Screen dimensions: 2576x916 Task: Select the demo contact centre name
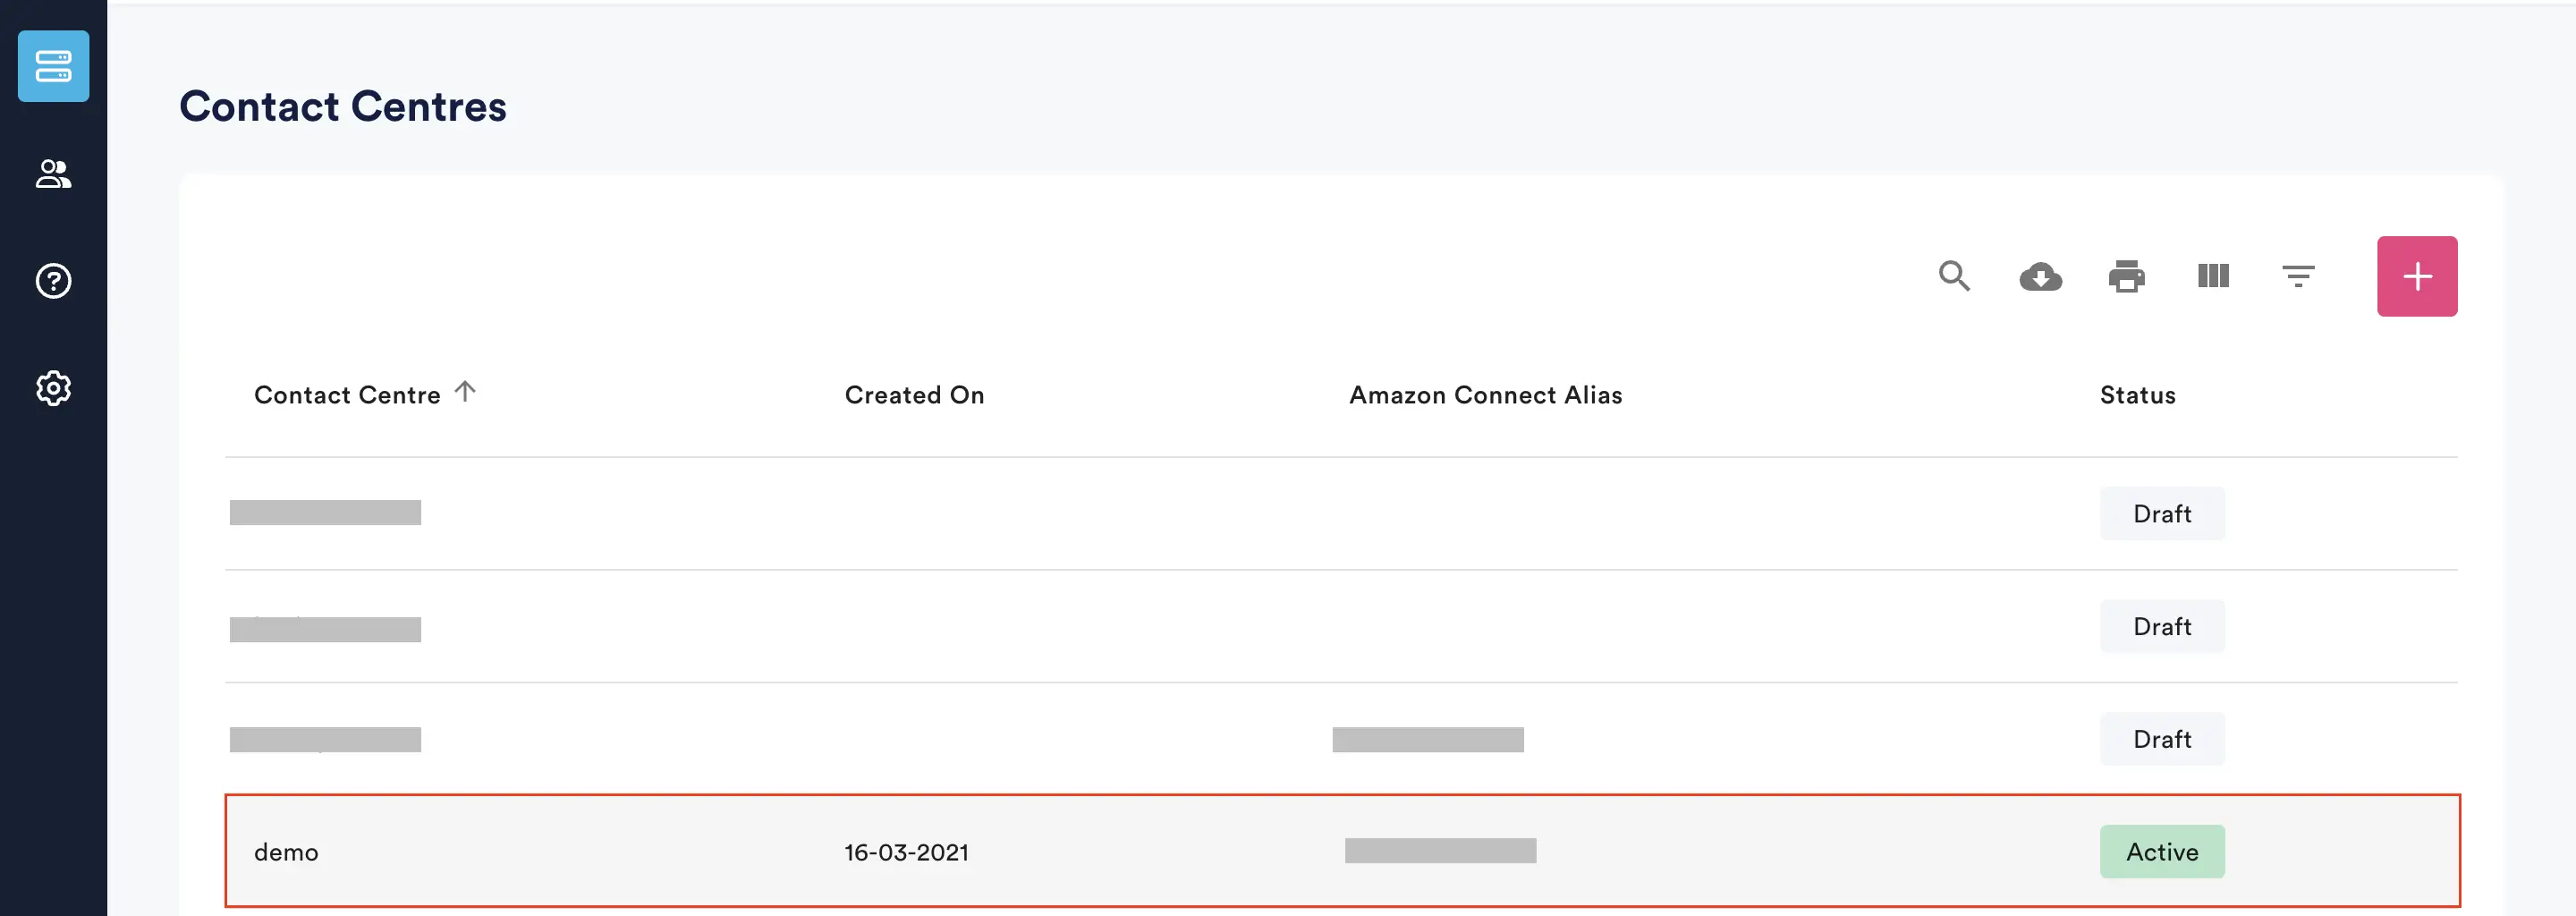pos(286,852)
